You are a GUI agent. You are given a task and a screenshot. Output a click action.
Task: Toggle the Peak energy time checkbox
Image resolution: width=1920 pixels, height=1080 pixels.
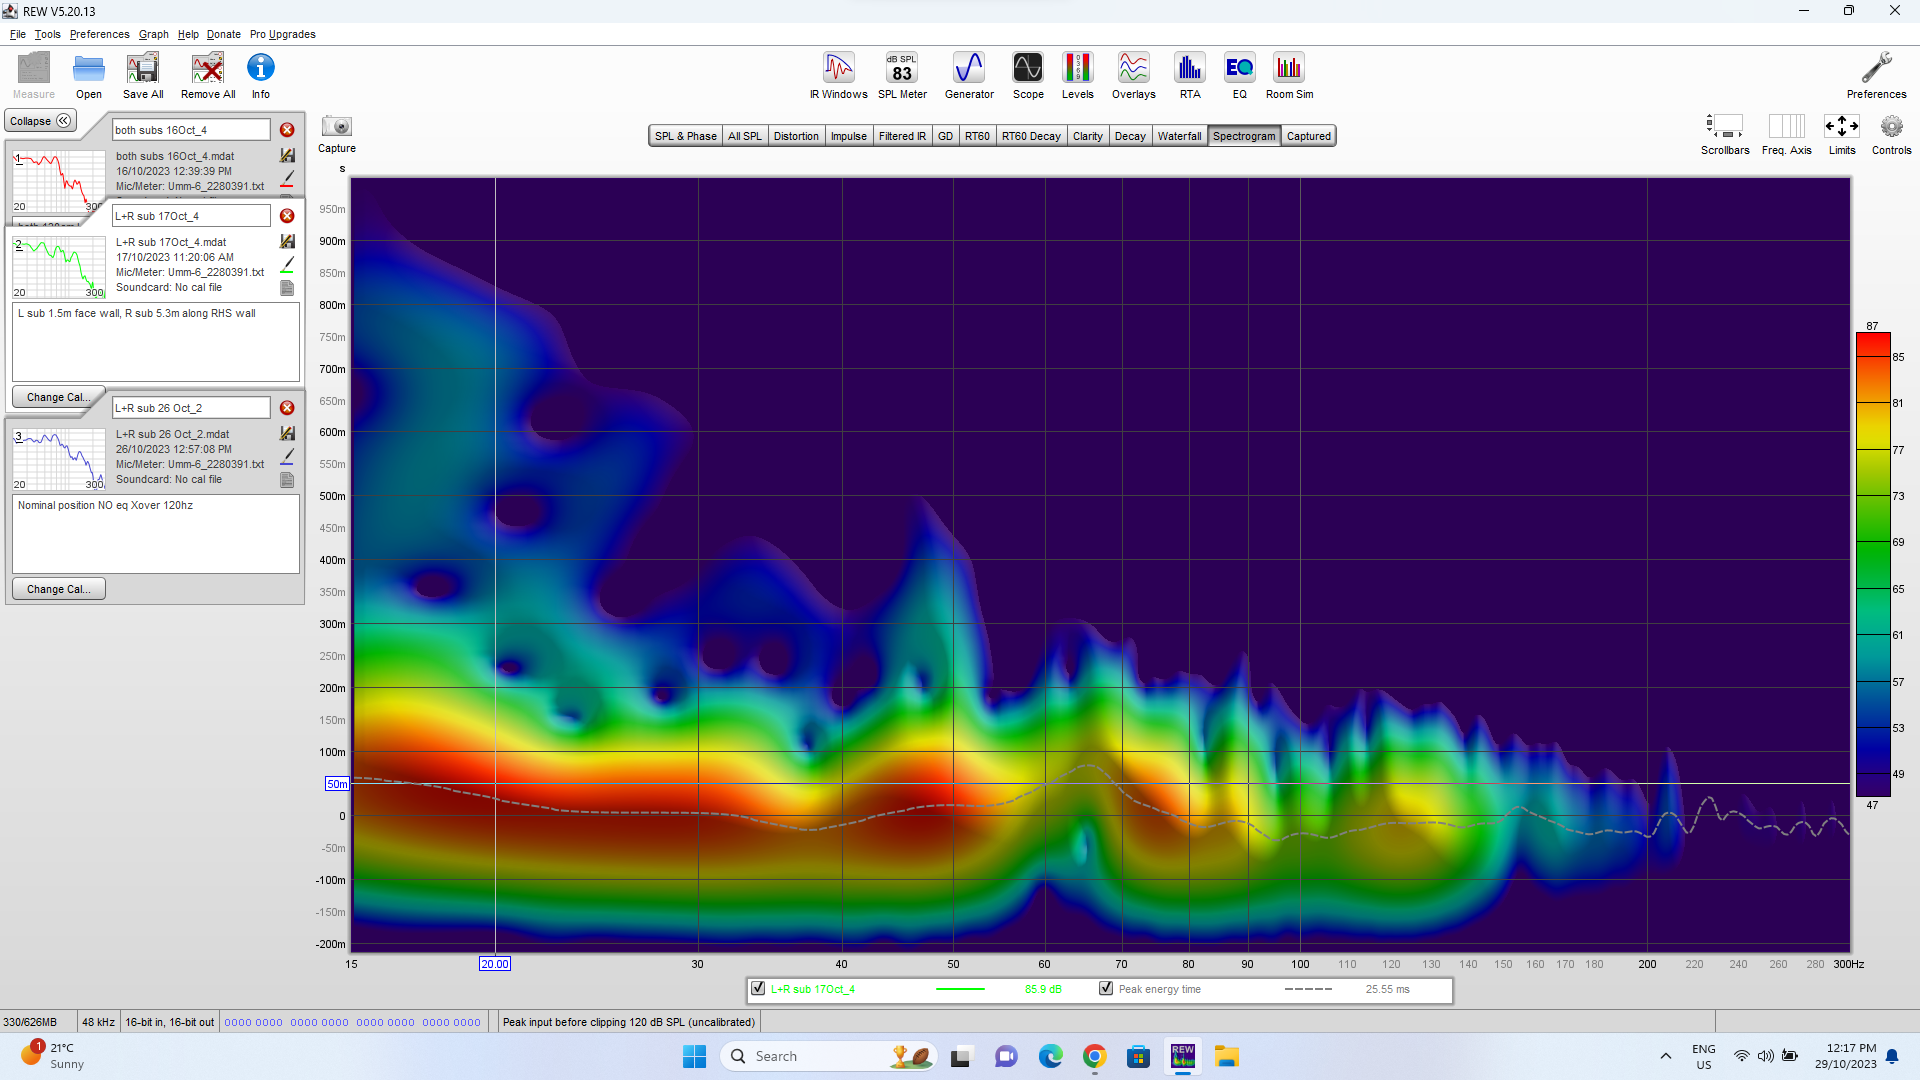[x=1106, y=989]
